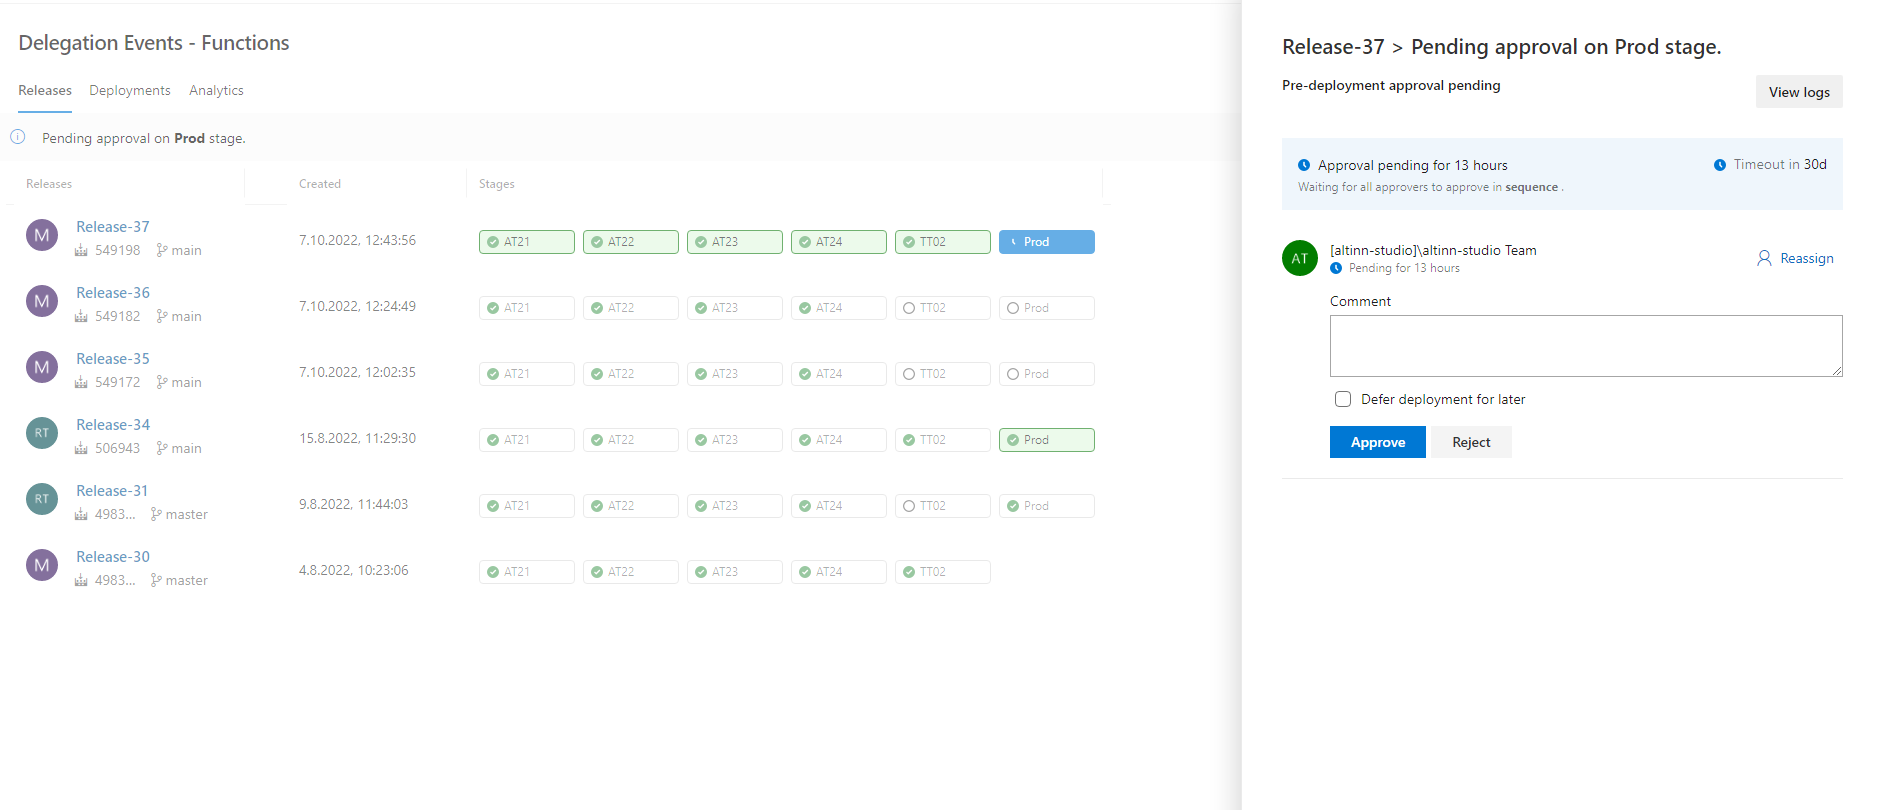
Task: Switch to the Deployments tab
Action: [130, 90]
